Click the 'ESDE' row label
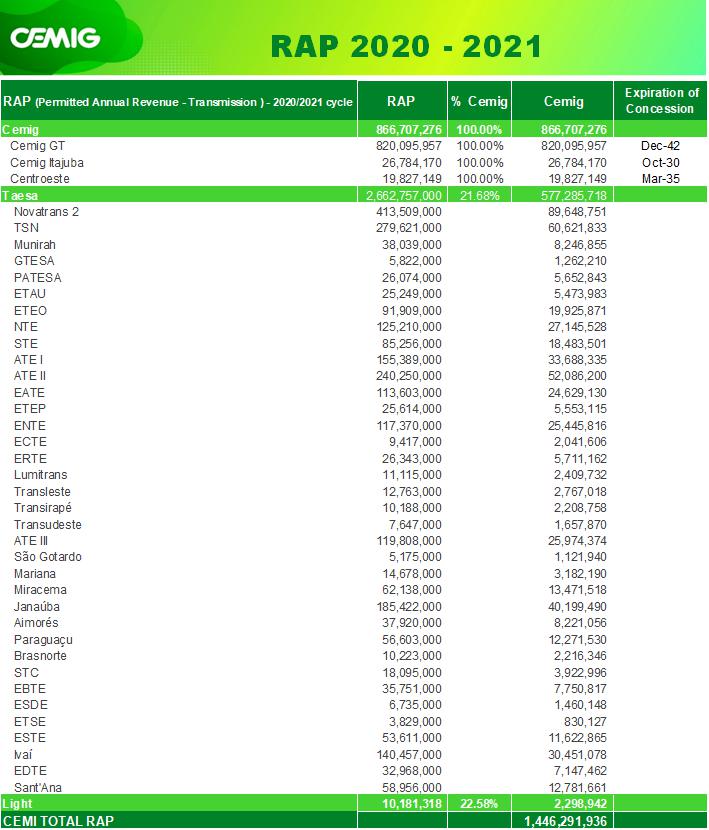Viewport: 709px width, 830px height. pos(31,705)
